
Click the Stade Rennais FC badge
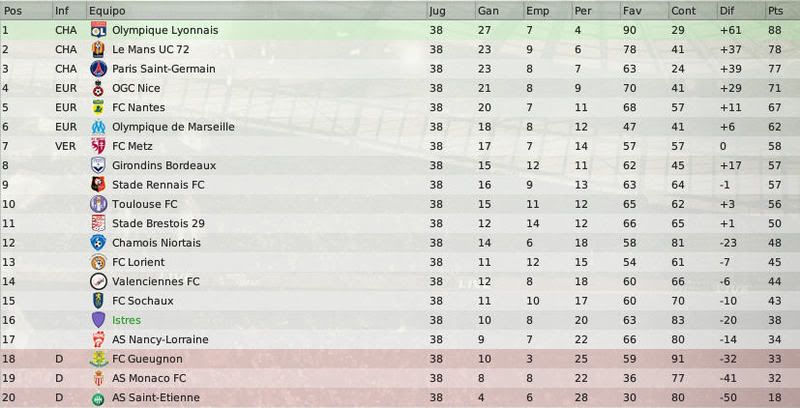(98, 185)
